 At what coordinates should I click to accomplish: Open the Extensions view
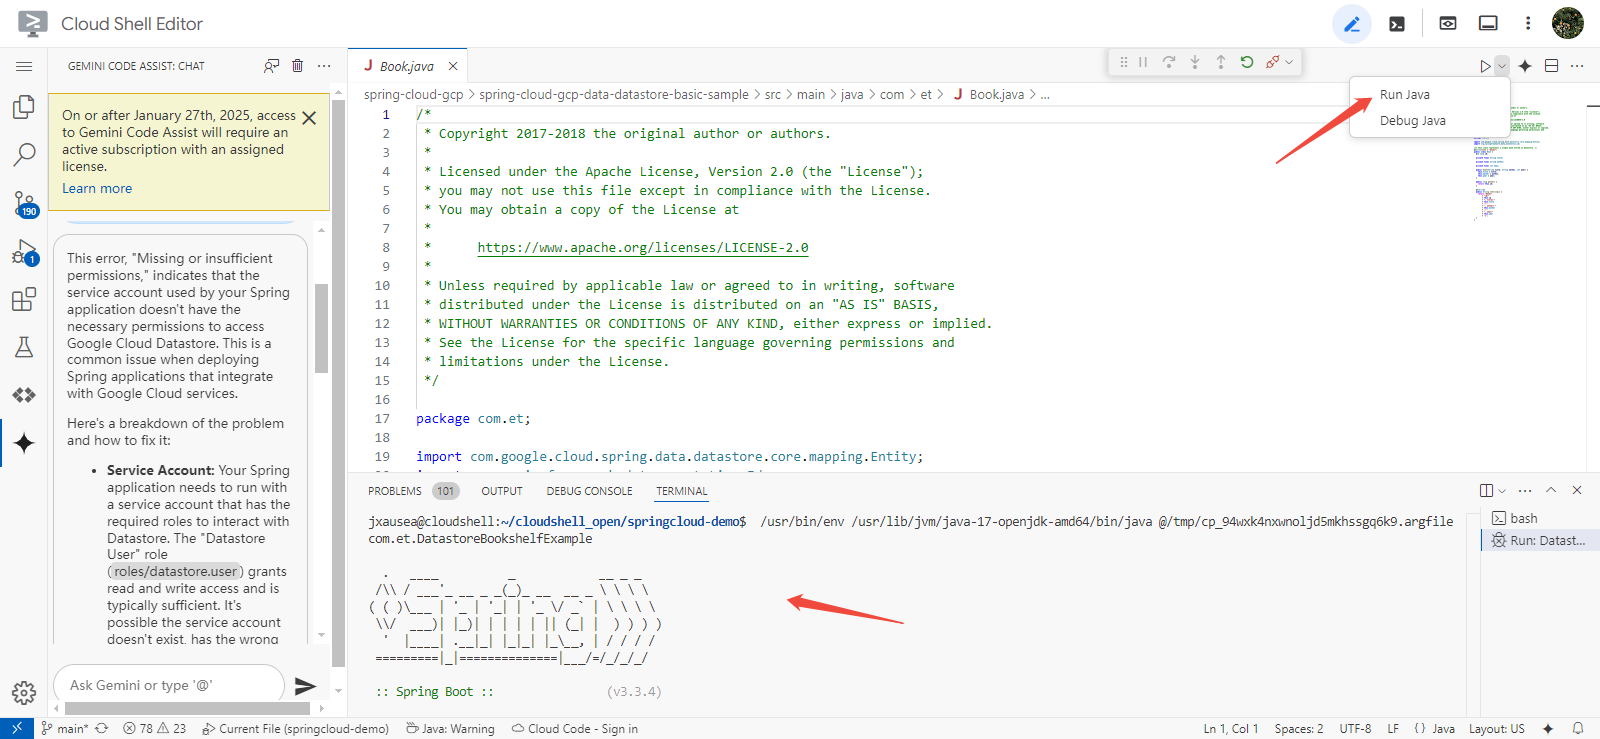coord(24,299)
